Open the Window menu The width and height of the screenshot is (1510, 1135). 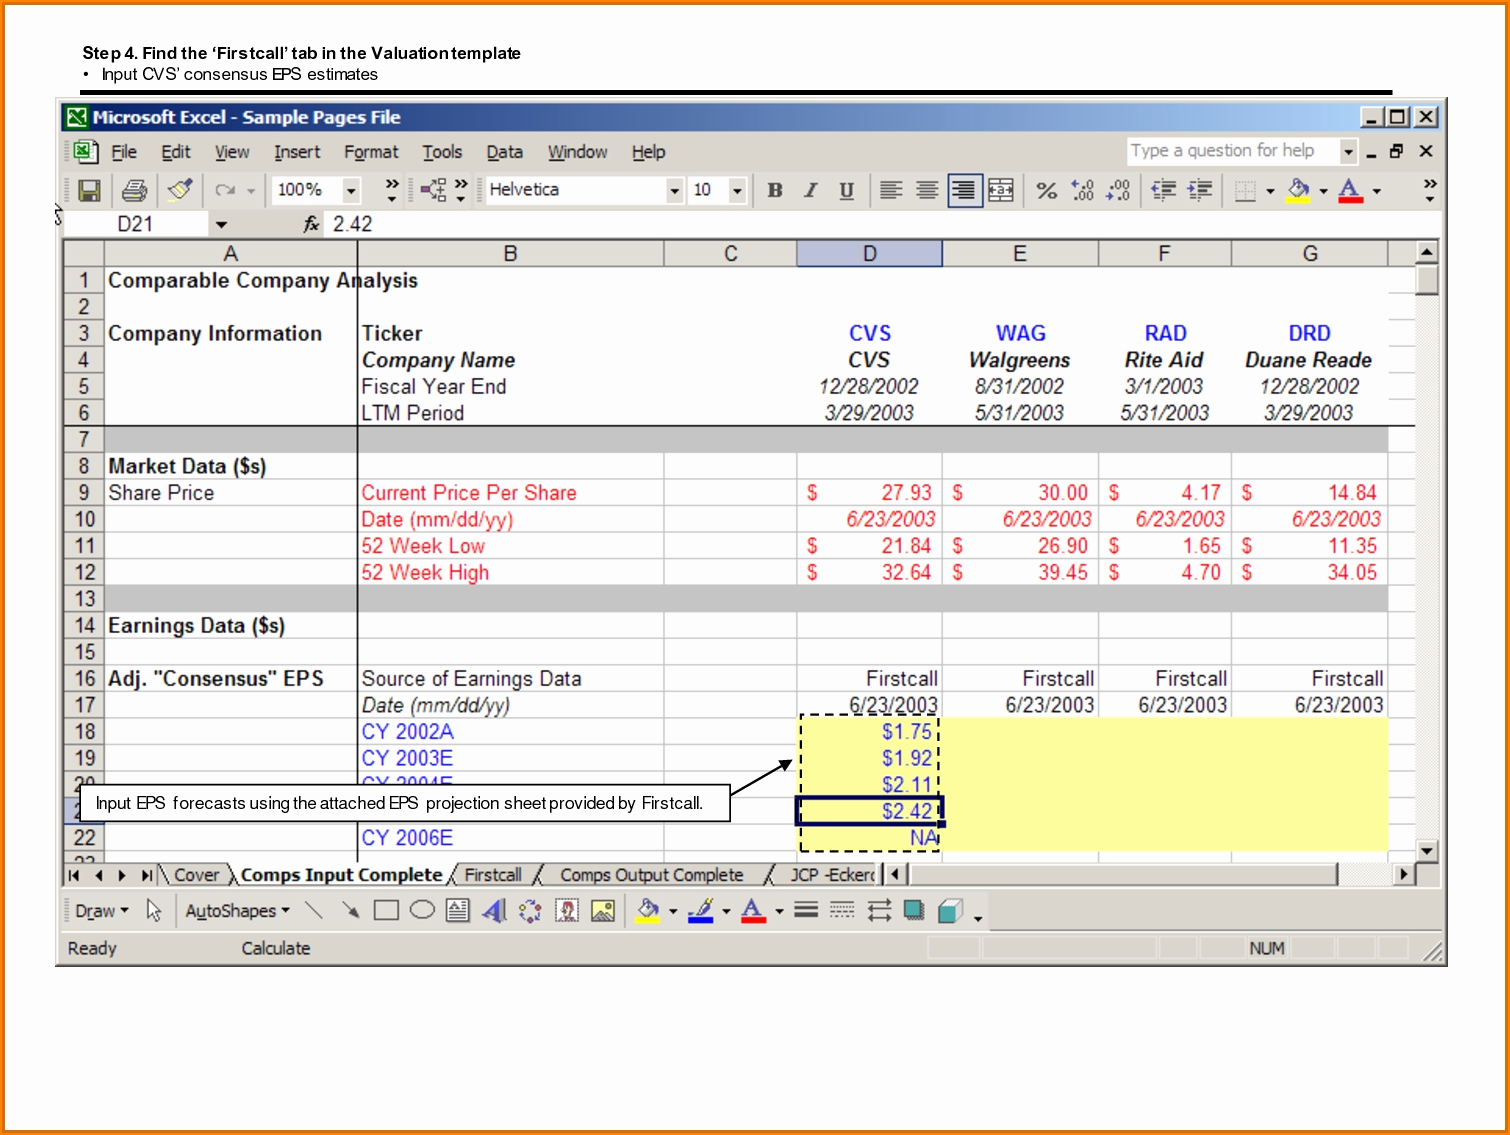click(x=577, y=152)
